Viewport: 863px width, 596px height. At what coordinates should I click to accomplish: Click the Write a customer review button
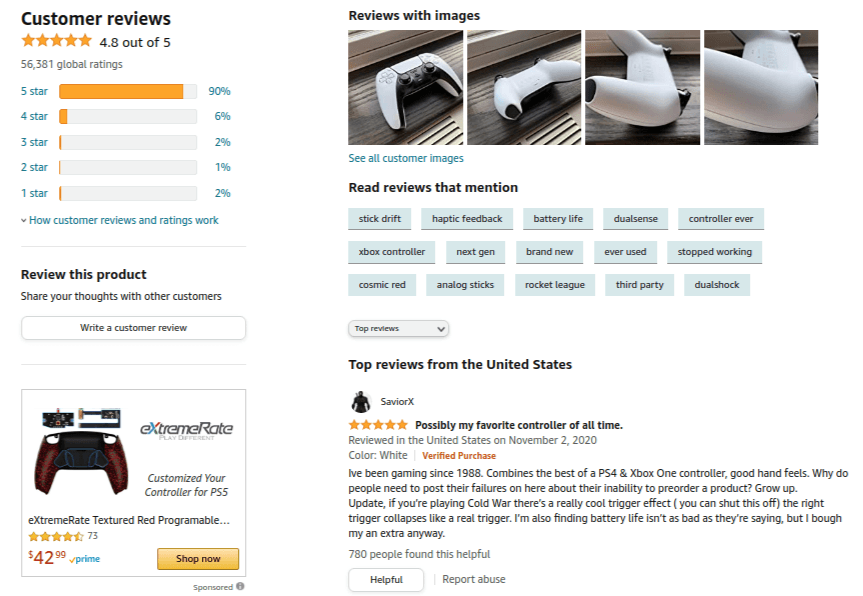tap(133, 328)
